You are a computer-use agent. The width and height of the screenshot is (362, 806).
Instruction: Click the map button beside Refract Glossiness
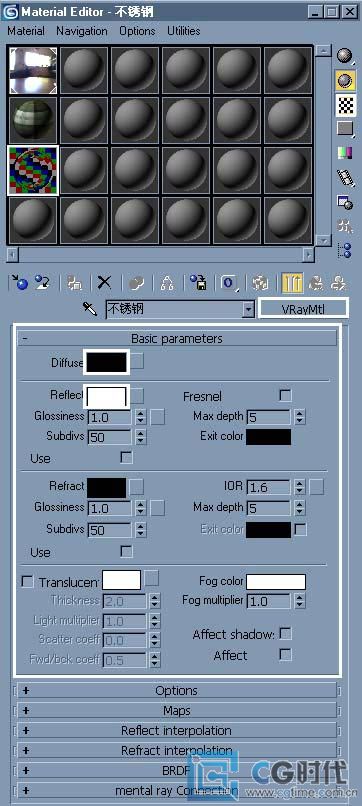tap(158, 508)
